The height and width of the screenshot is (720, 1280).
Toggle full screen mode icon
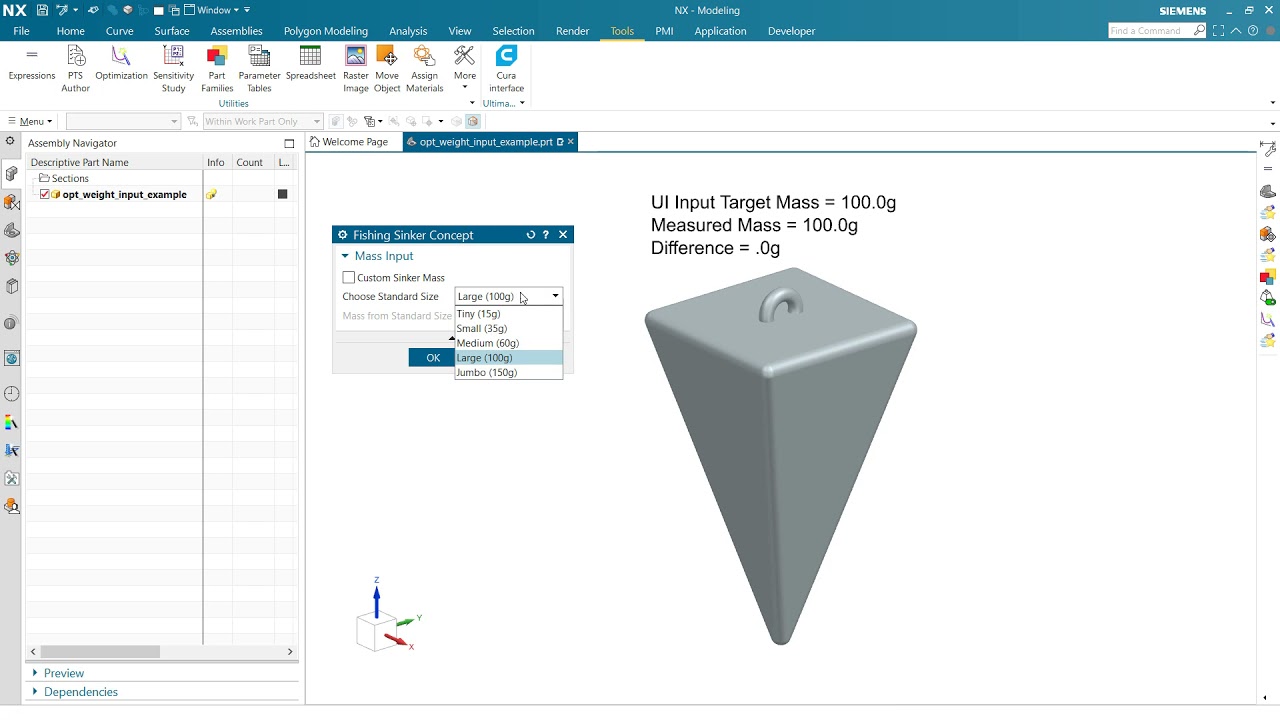click(x=1218, y=31)
